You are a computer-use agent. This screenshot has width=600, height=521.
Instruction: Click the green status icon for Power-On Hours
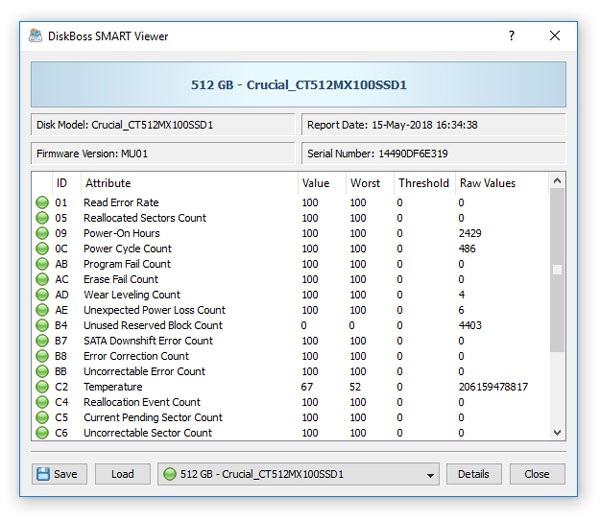pos(42,233)
